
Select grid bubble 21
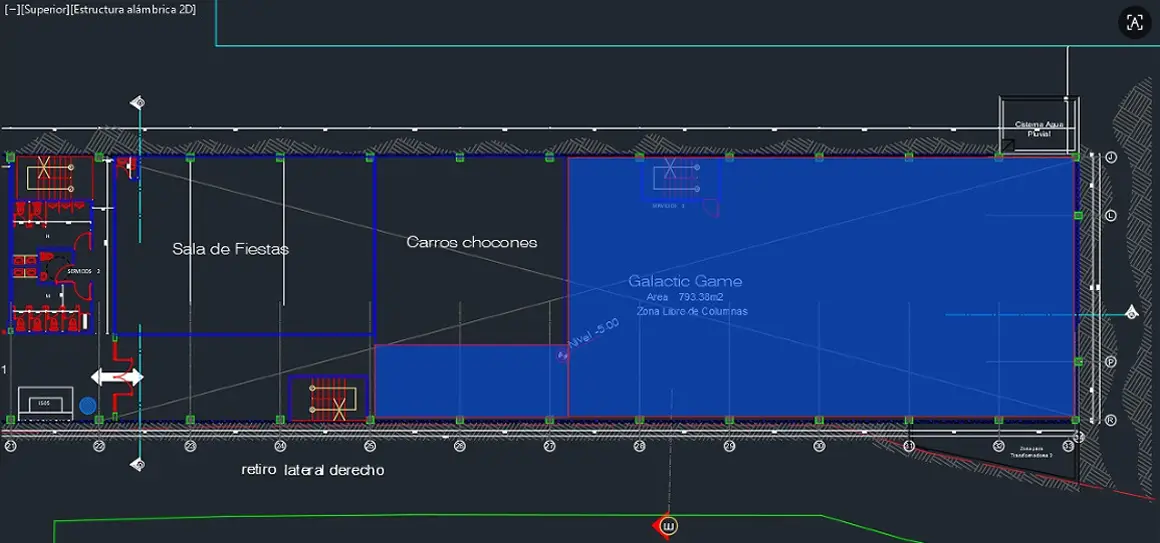10,446
